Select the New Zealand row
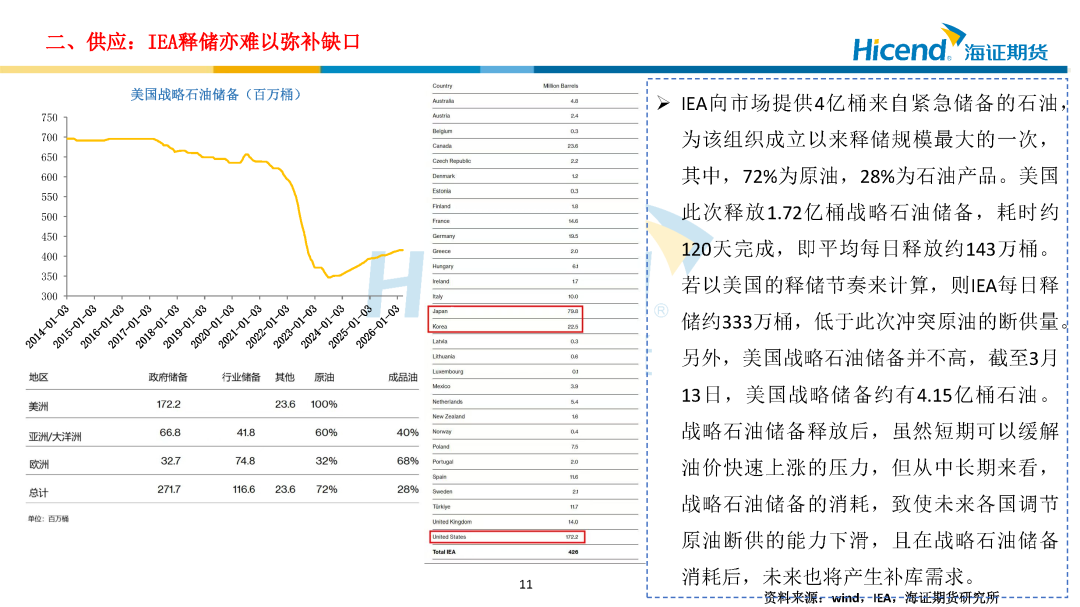1080x607 pixels. (x=534, y=417)
